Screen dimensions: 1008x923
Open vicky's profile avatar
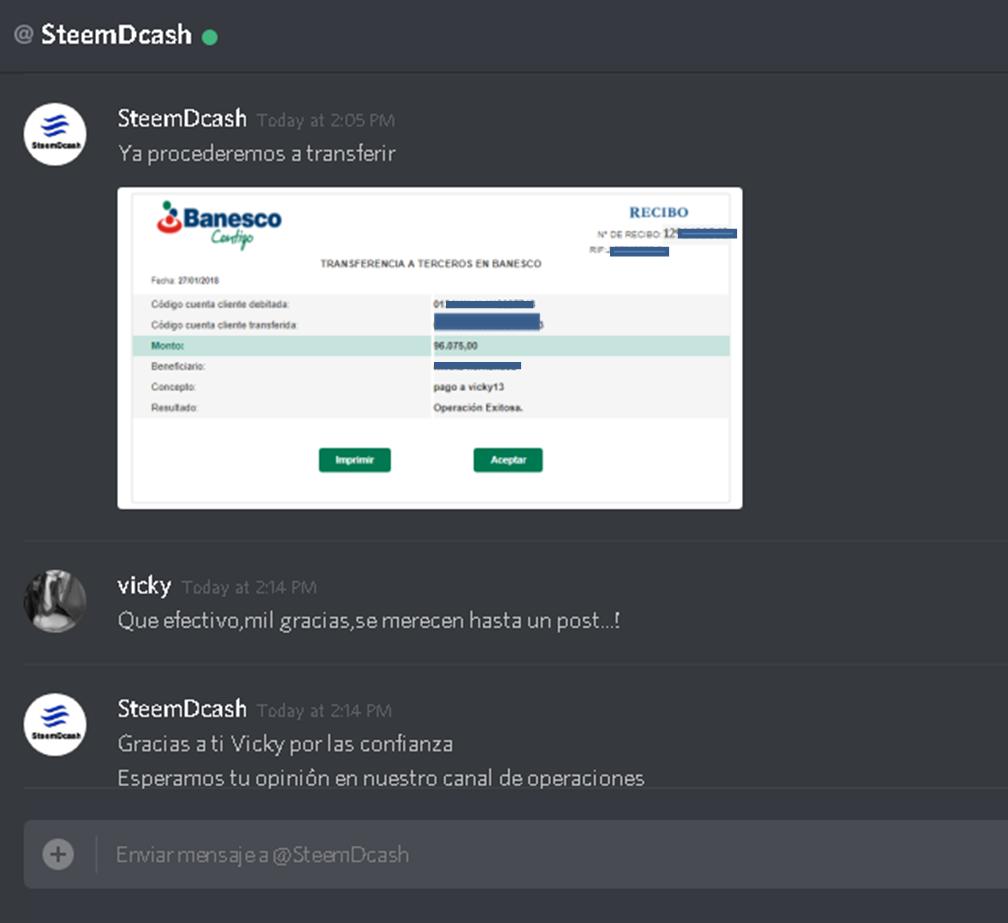pos(55,601)
